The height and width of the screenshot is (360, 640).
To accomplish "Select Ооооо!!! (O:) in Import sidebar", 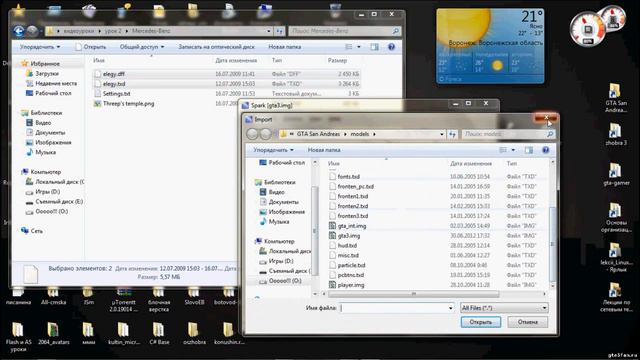I will click(x=280, y=281).
